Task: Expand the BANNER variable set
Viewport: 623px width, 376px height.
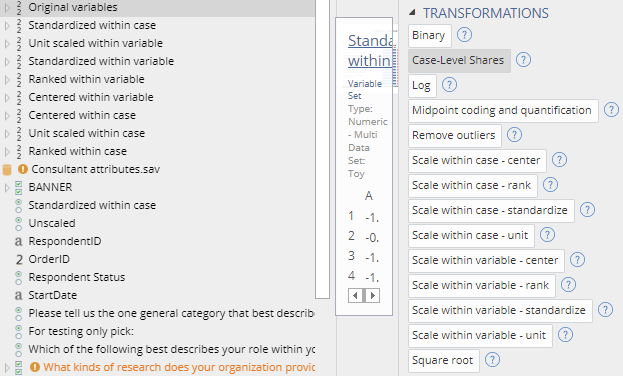Action: click(7, 187)
